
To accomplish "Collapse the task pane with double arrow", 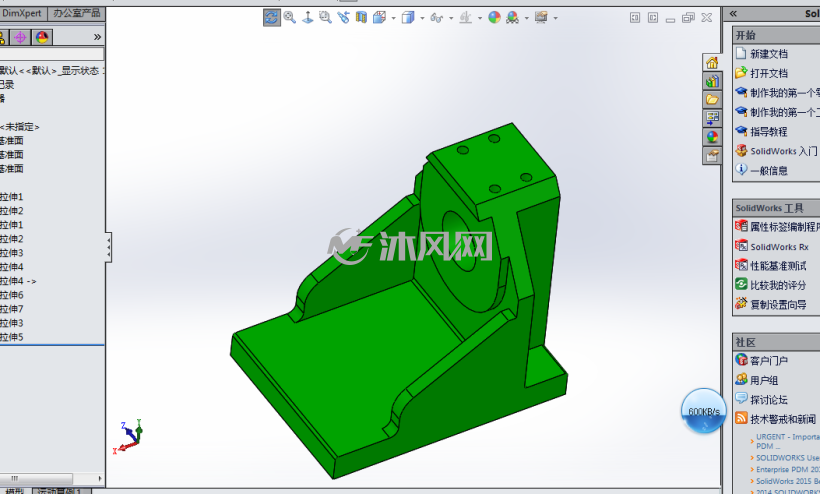I will [x=733, y=14].
